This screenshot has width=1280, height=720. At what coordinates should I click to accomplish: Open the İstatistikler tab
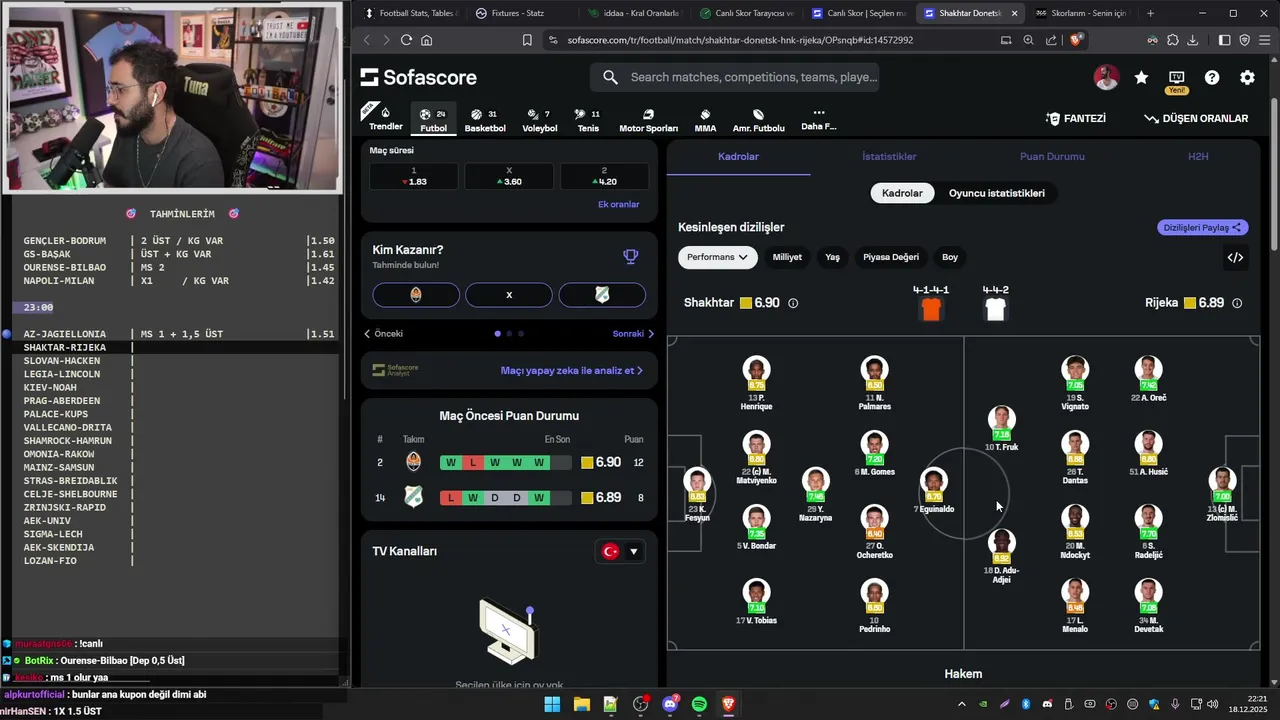889,157
